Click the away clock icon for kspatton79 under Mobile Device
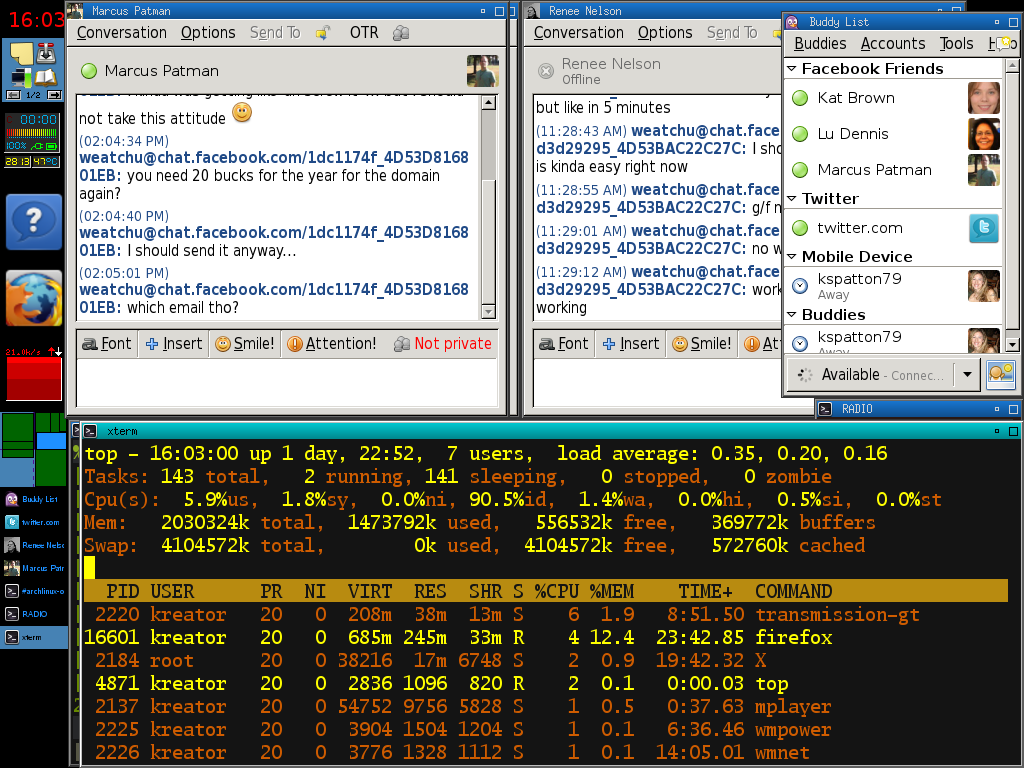Image resolution: width=1024 pixels, height=768 pixels. (800, 285)
